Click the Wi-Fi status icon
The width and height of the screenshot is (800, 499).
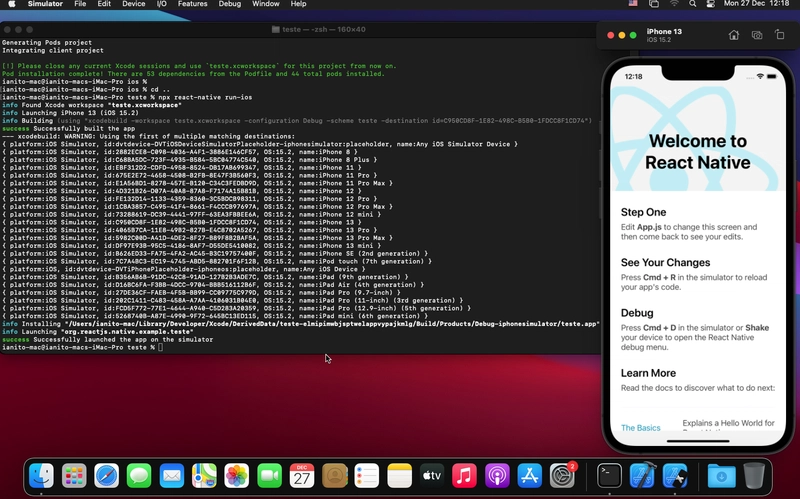(674, 4)
